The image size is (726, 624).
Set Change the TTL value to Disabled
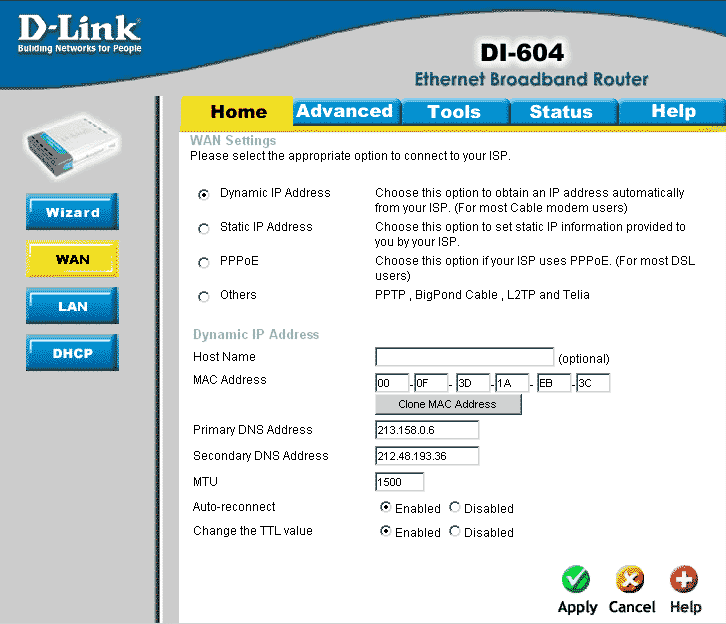455,531
